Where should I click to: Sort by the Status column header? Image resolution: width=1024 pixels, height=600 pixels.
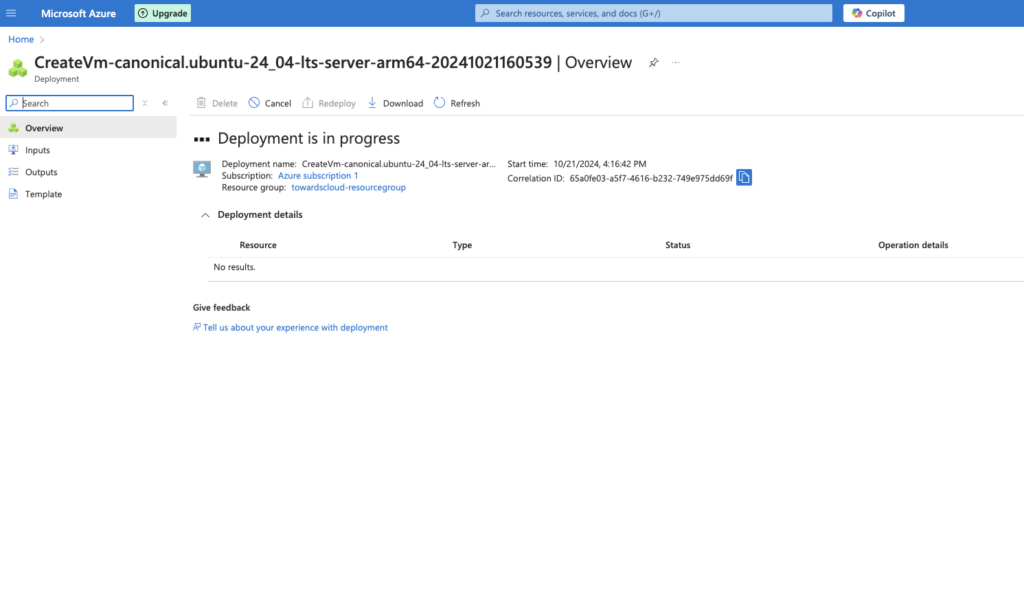(x=677, y=245)
